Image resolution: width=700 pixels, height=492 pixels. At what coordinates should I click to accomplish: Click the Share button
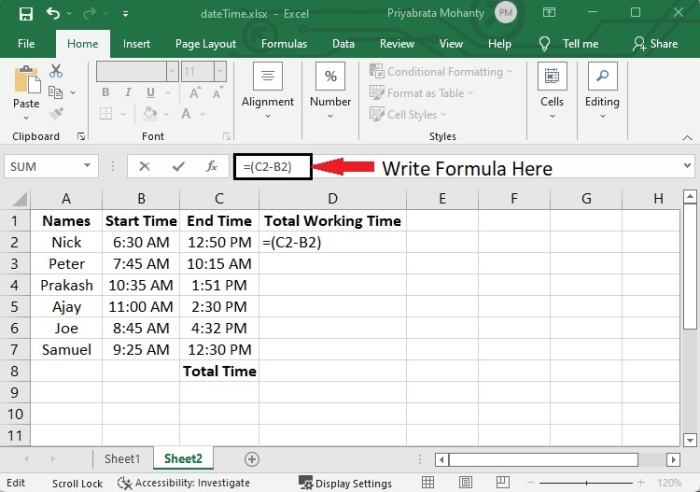(655, 44)
